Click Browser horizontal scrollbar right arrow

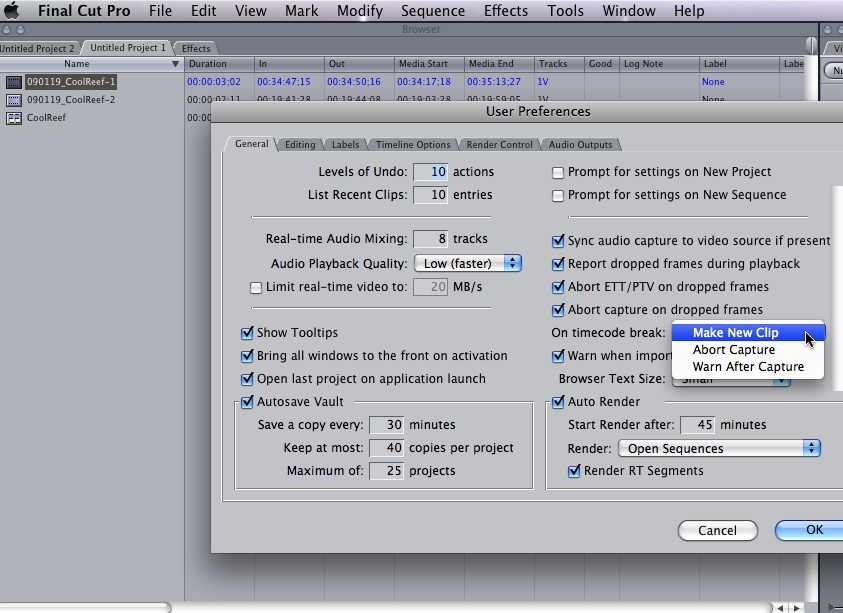pos(797,608)
